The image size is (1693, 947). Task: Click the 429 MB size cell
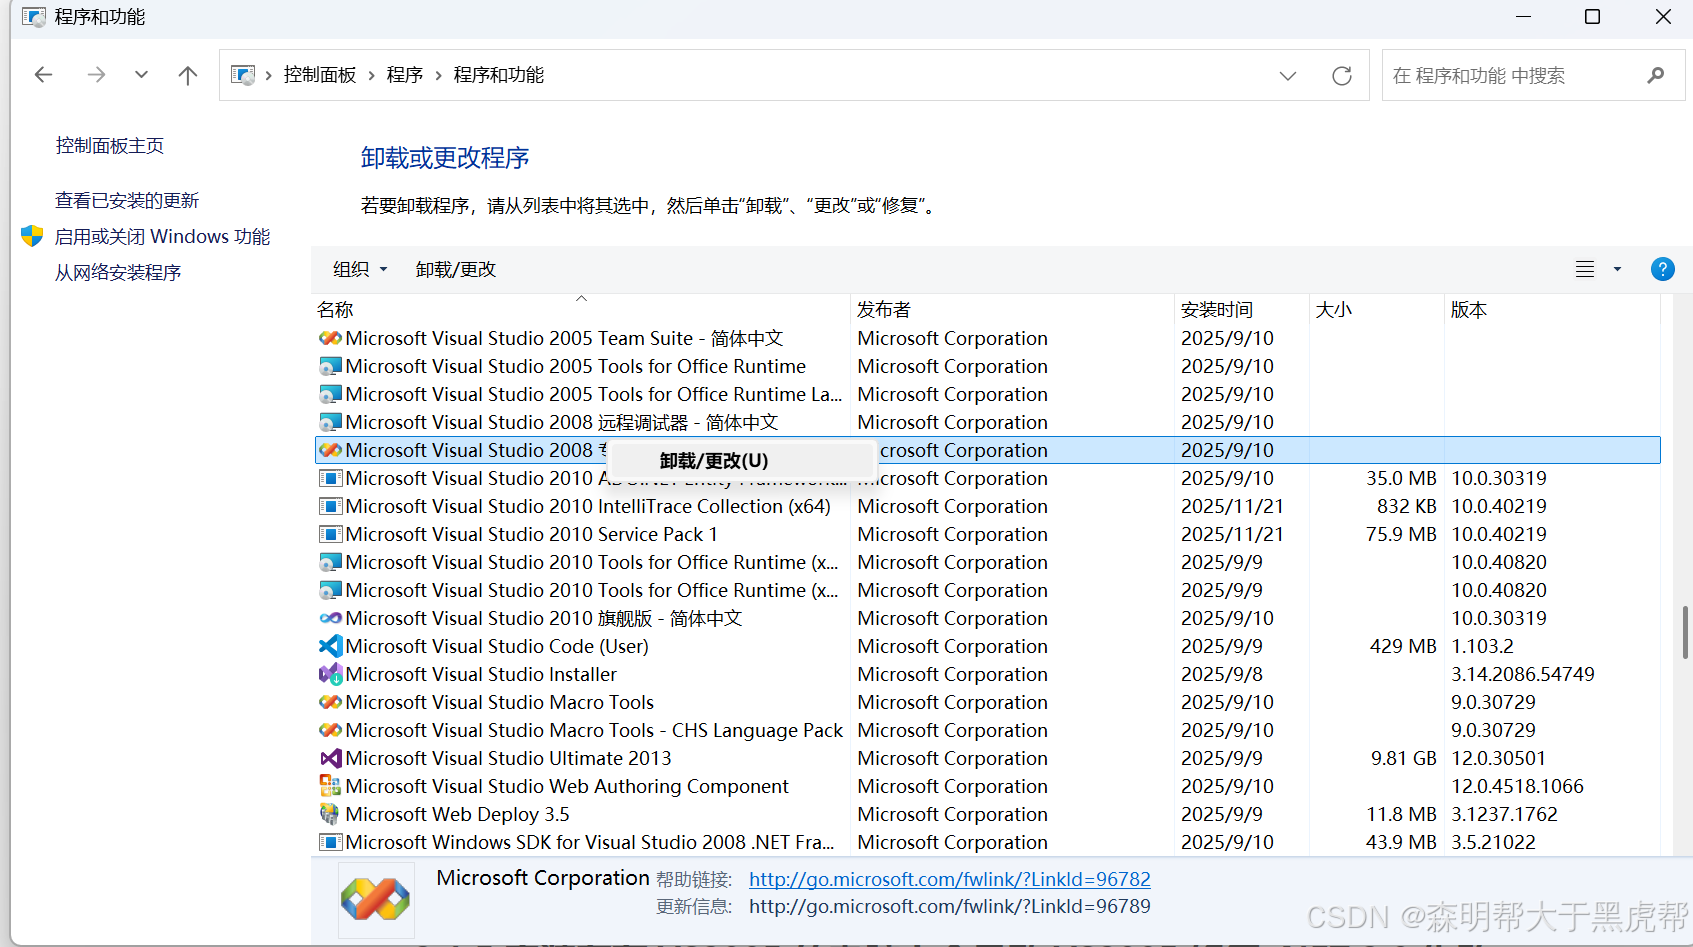1403,646
